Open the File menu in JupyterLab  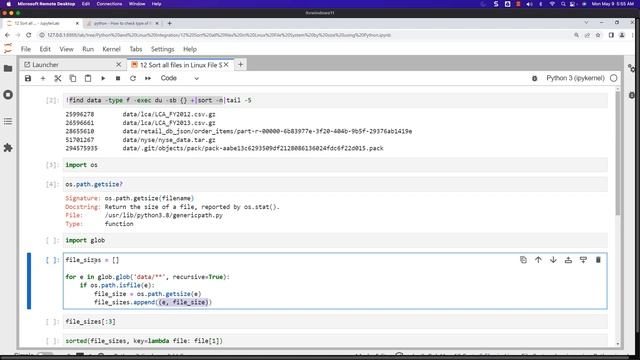point(26,49)
